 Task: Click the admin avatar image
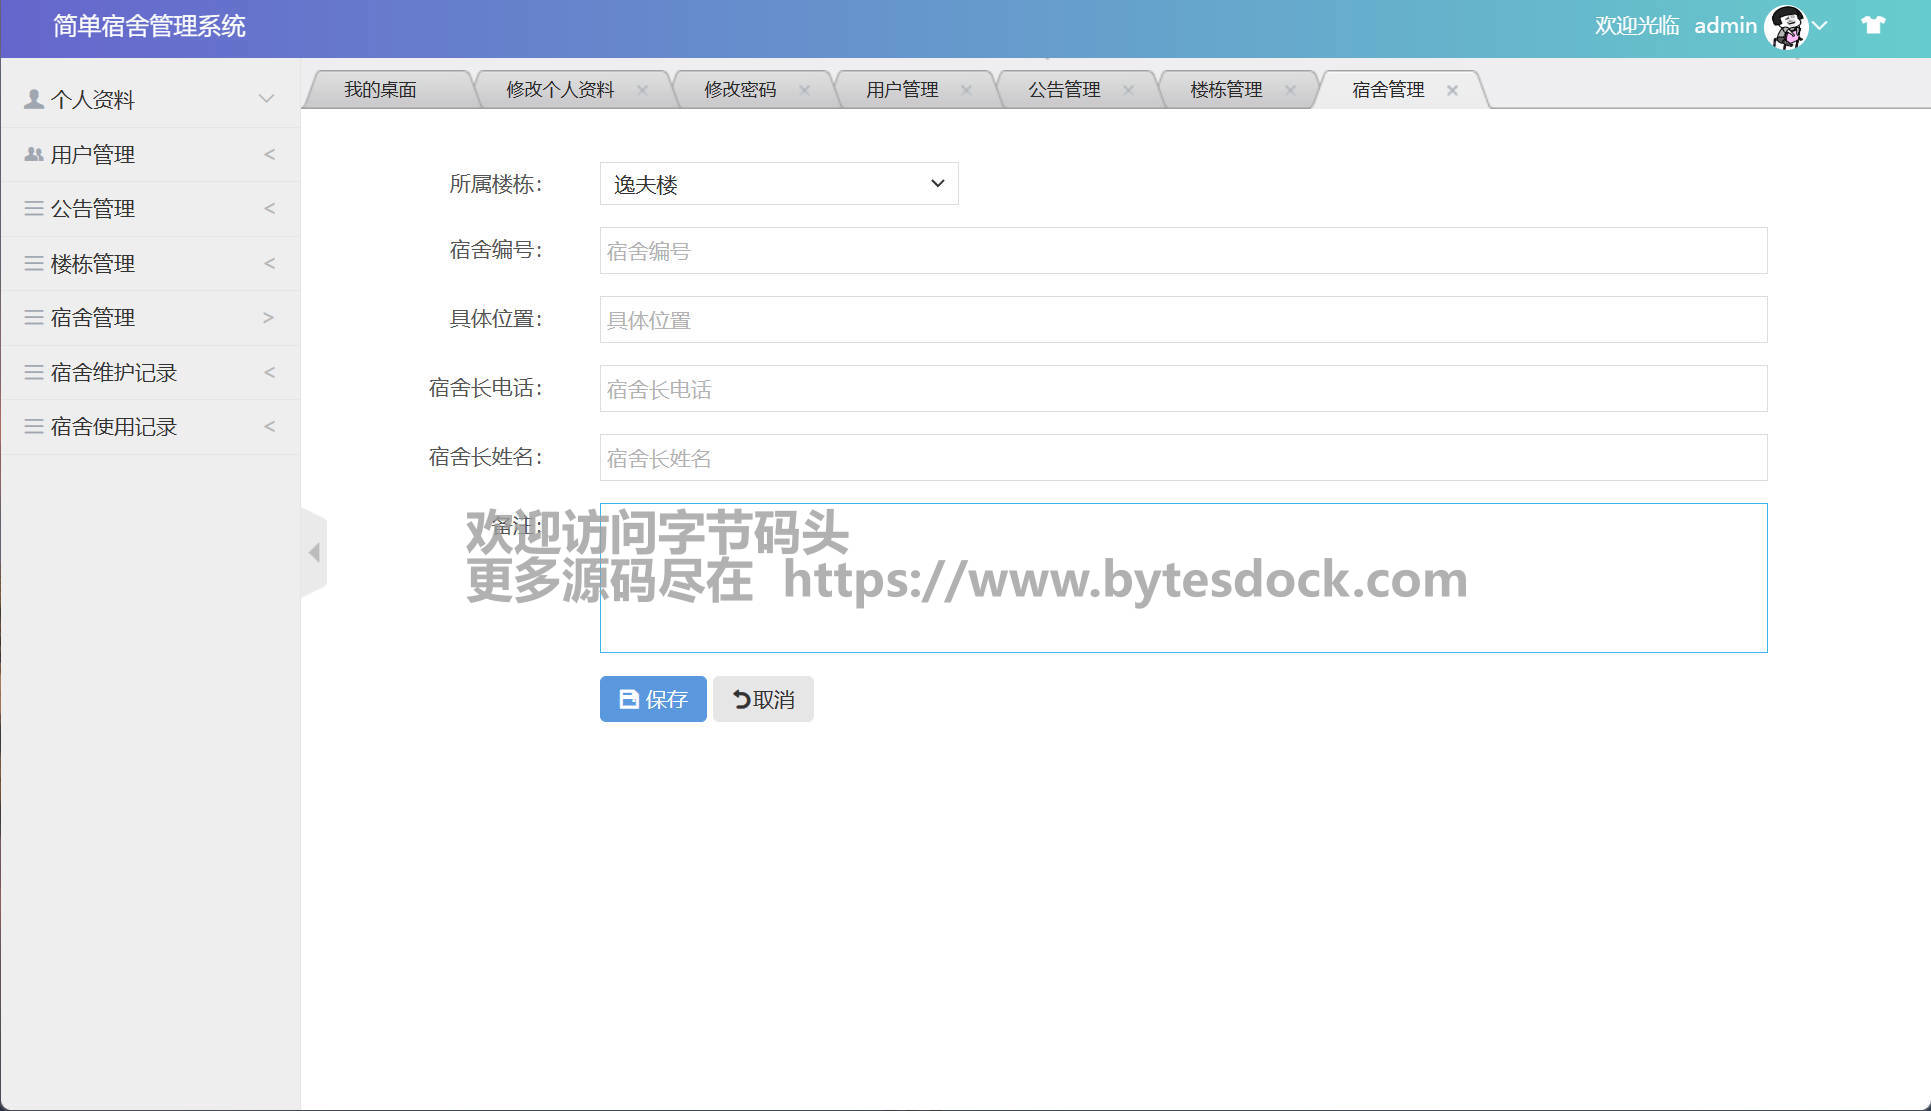(x=1786, y=26)
